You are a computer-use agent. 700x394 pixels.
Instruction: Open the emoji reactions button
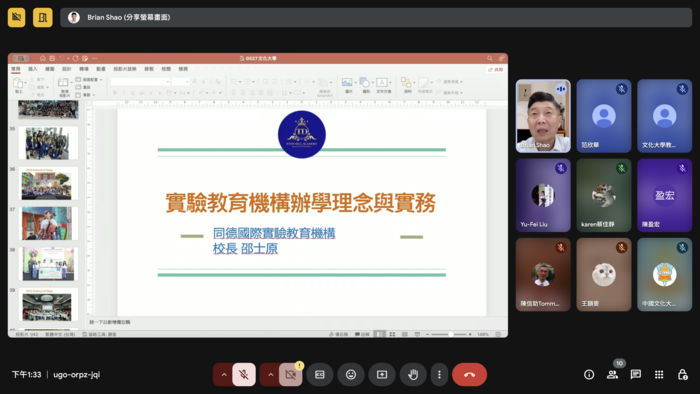pos(351,374)
